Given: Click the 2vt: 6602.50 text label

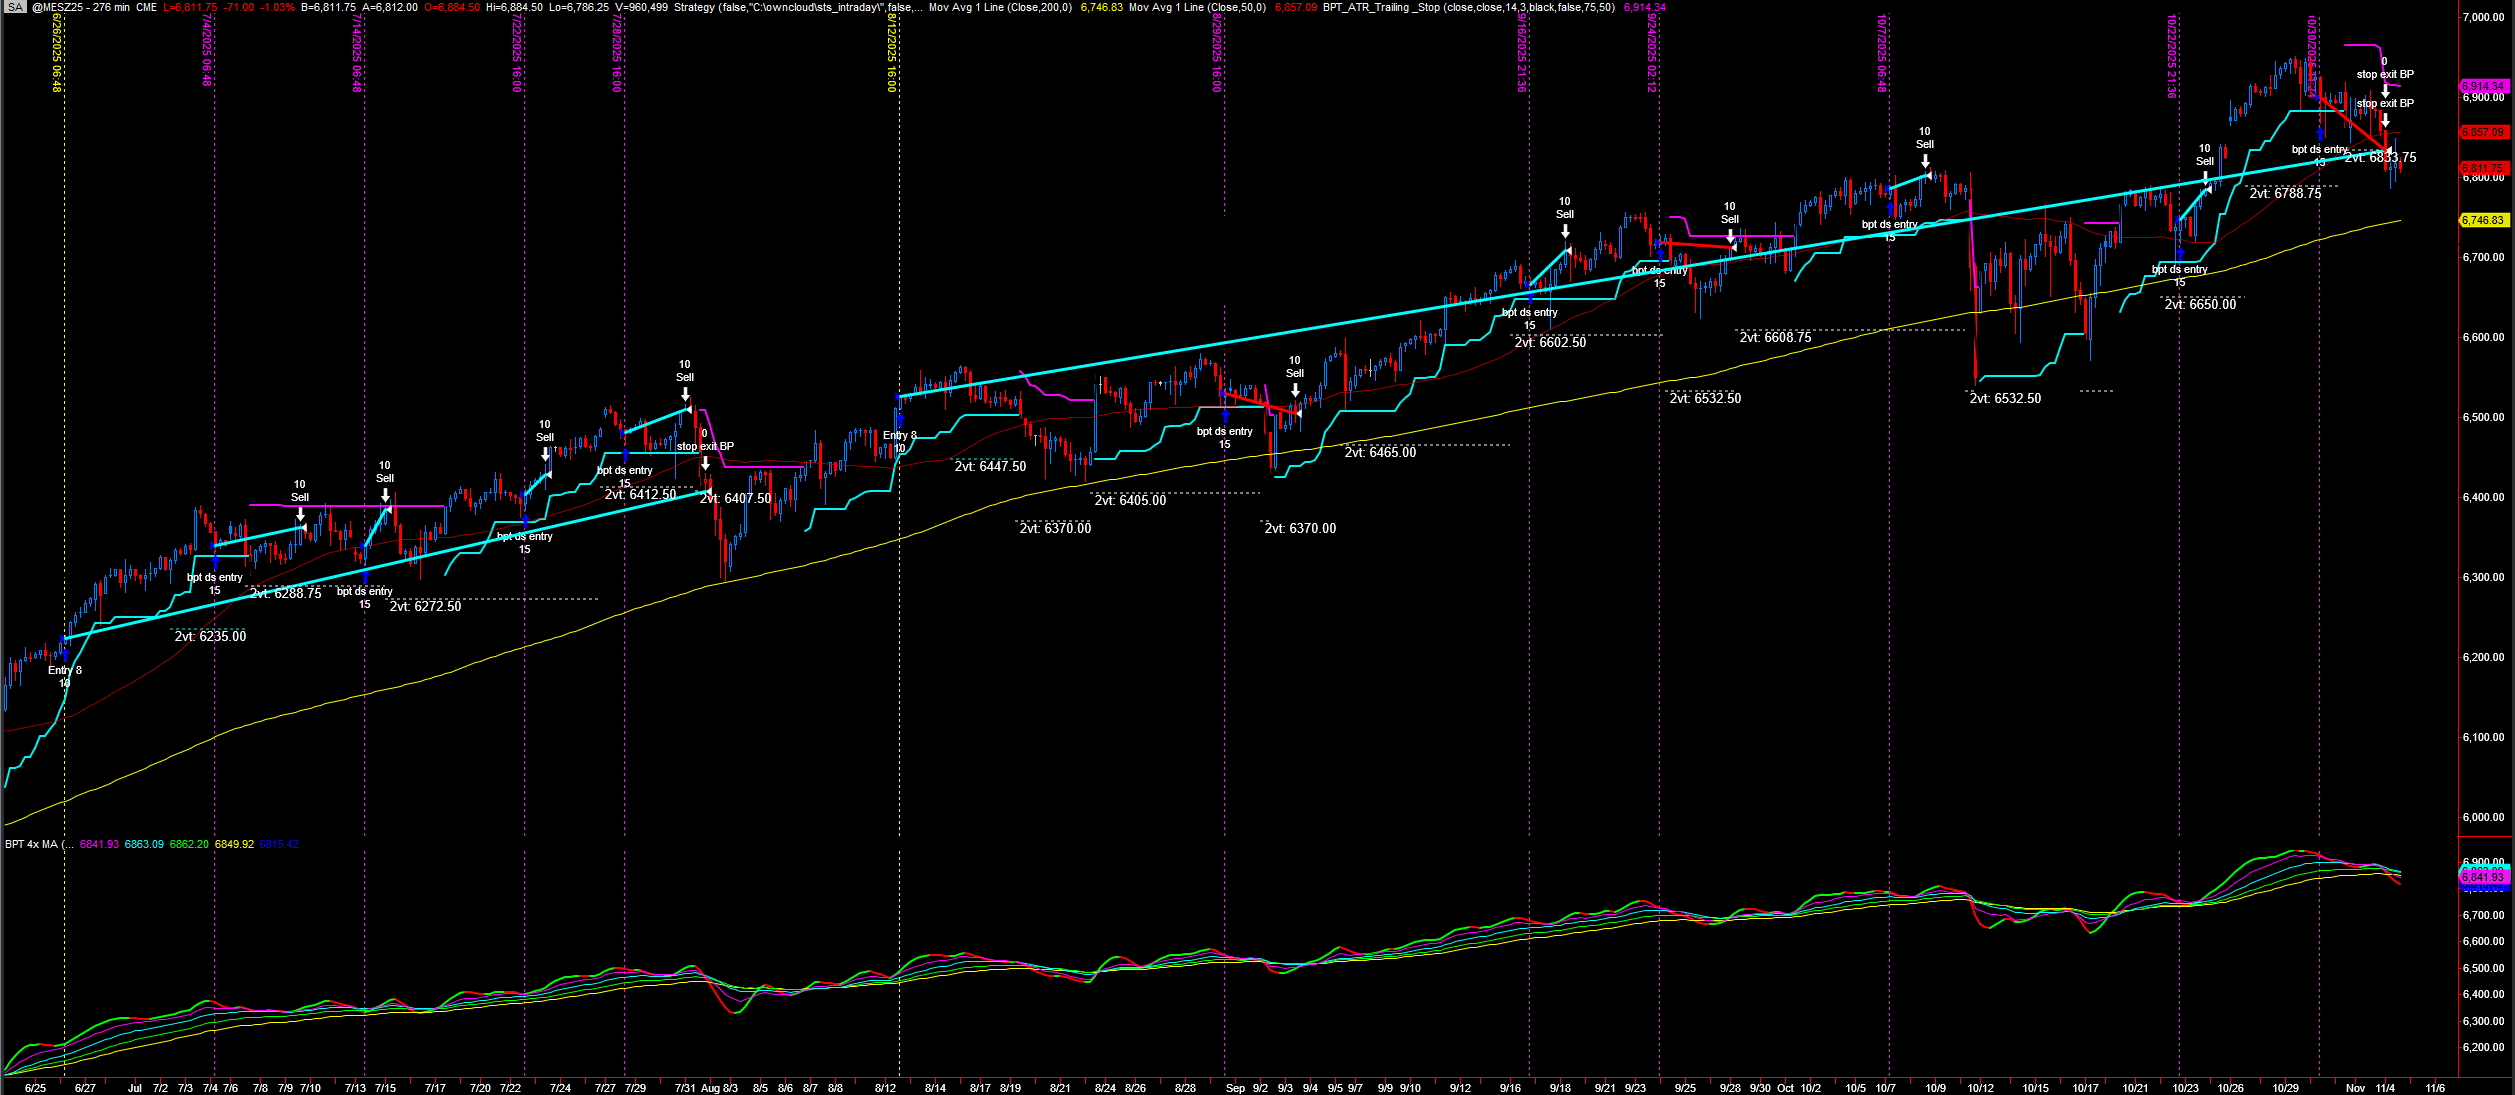Looking at the screenshot, I should 1550,342.
